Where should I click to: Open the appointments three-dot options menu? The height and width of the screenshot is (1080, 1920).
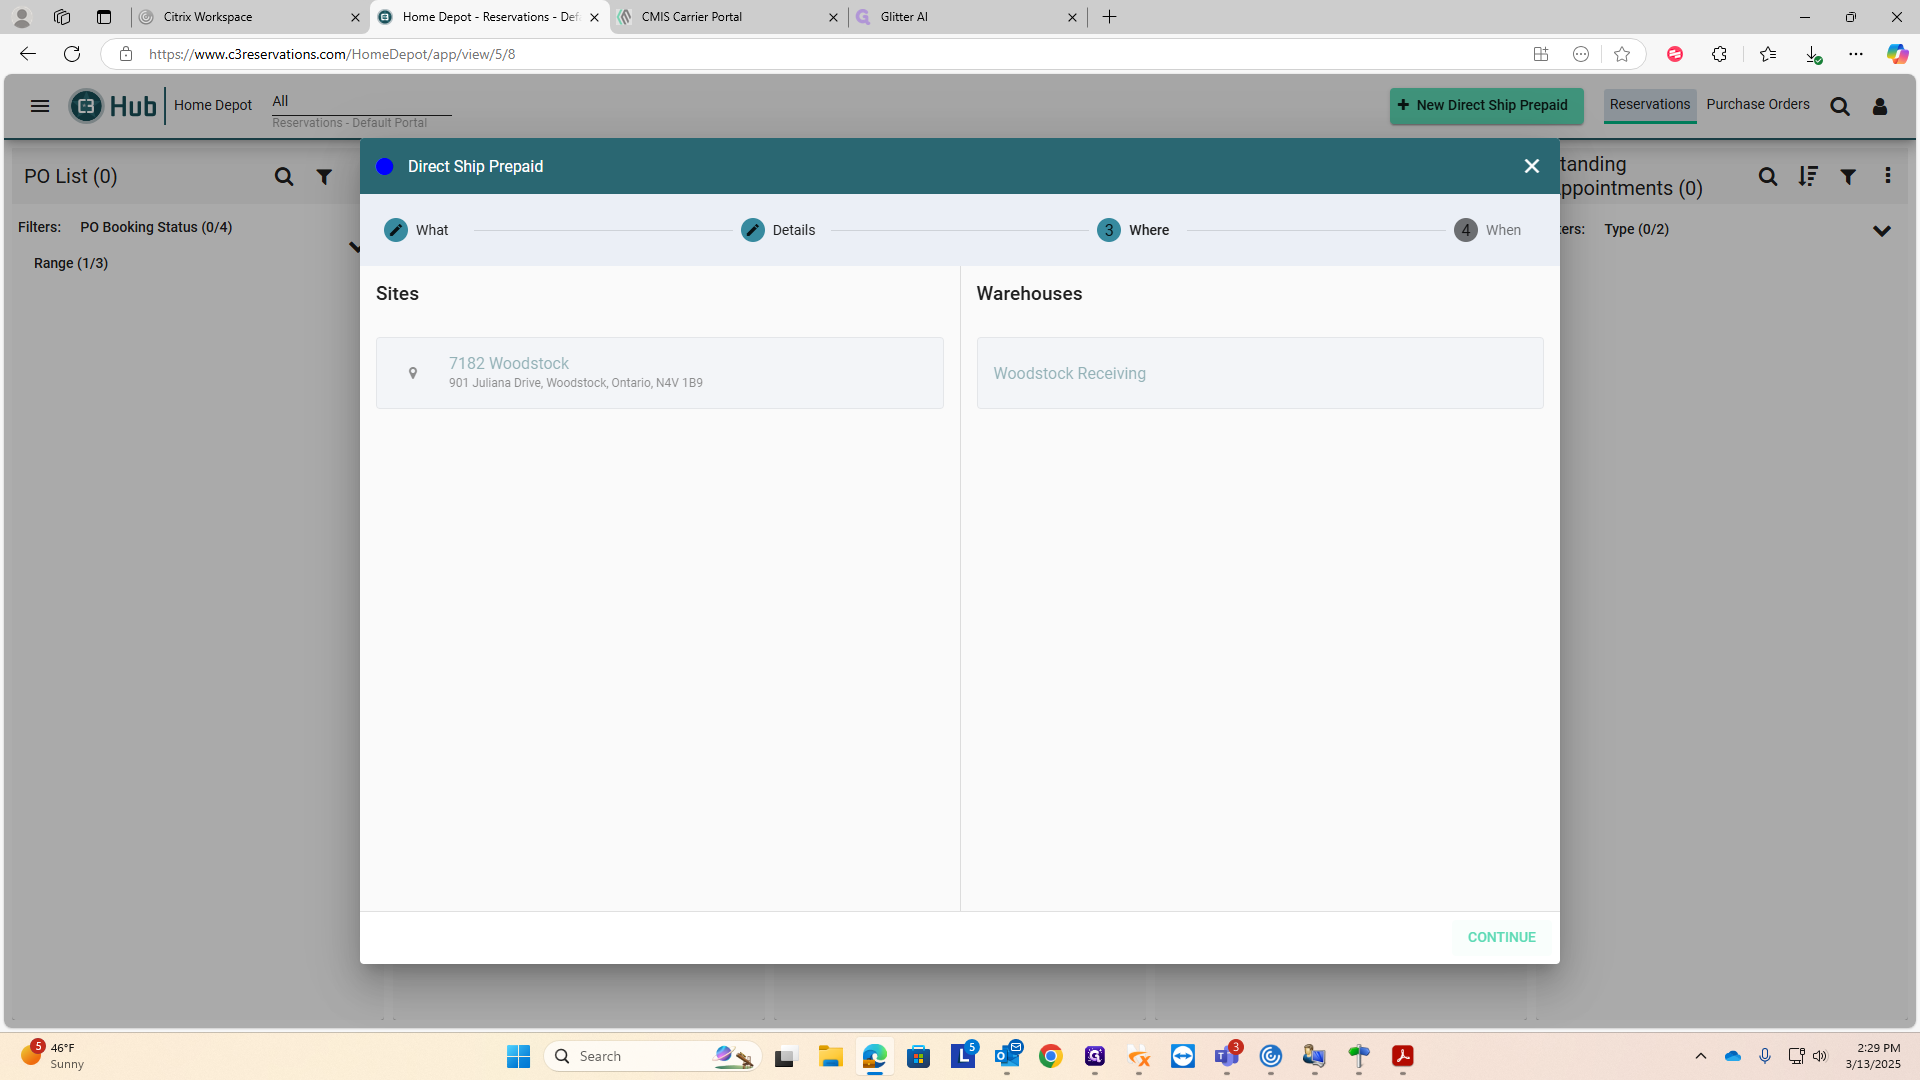click(x=1887, y=176)
